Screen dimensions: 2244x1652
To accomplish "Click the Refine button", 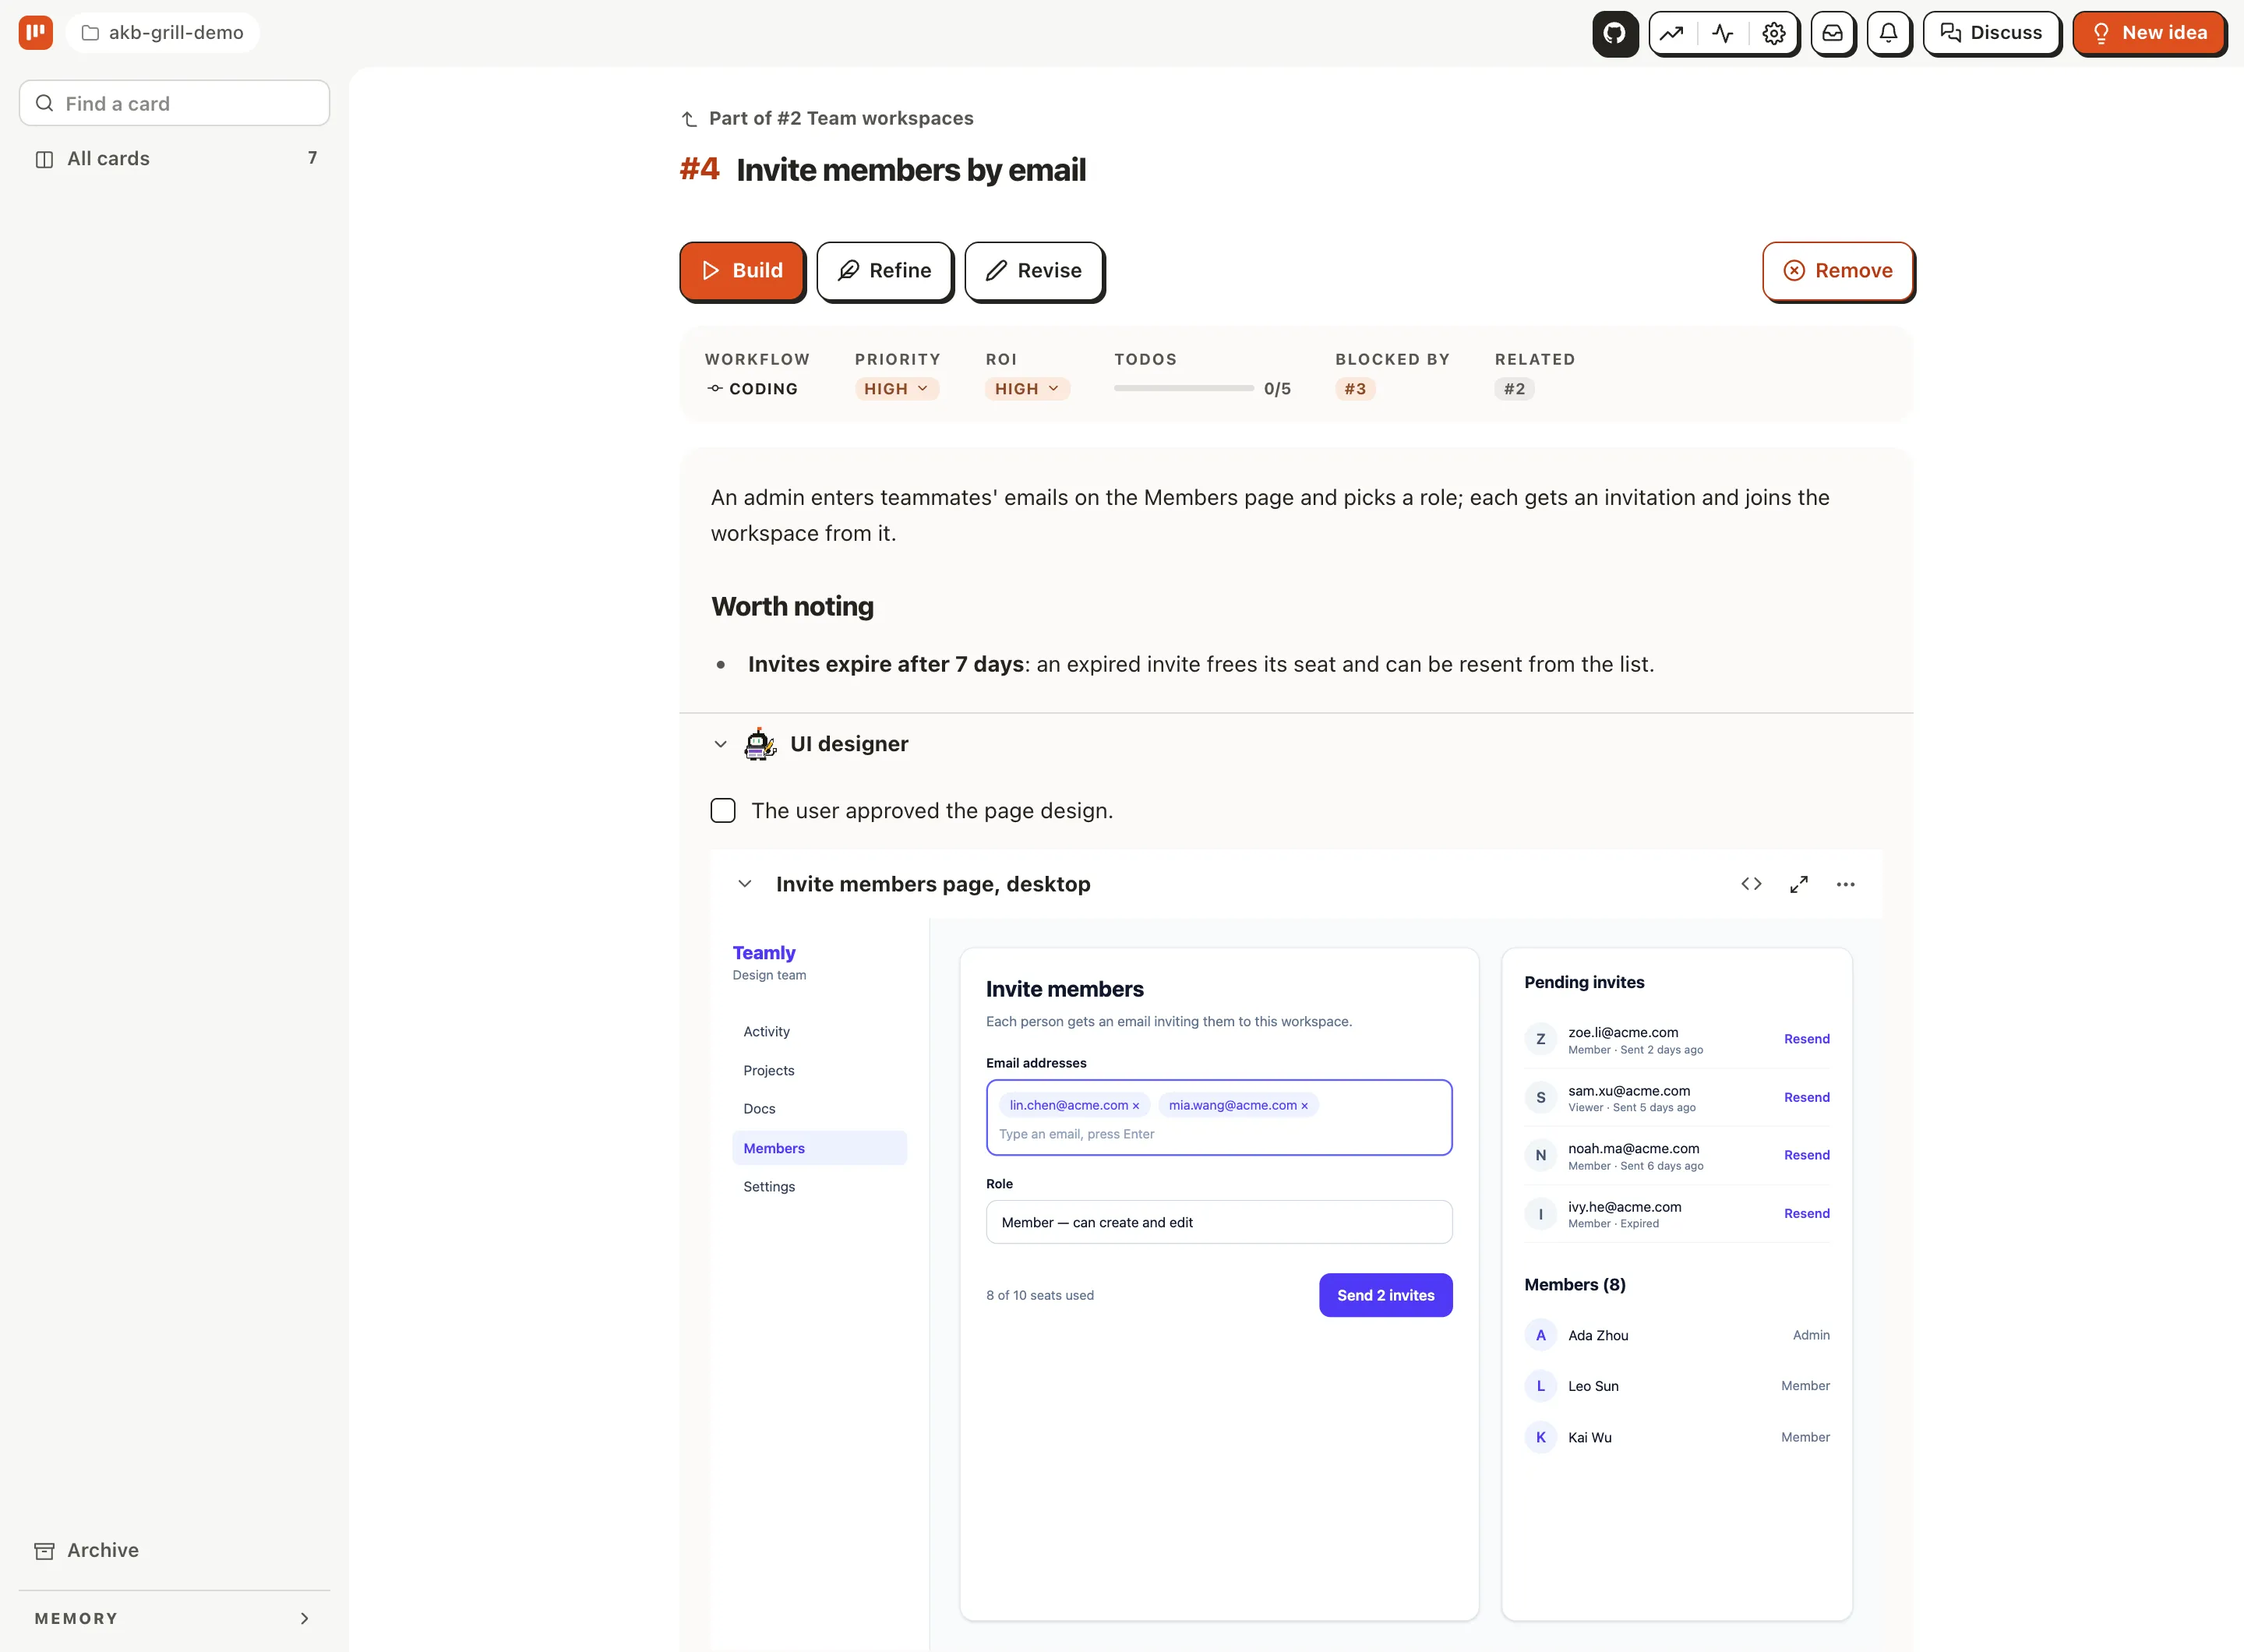I will 884,270.
